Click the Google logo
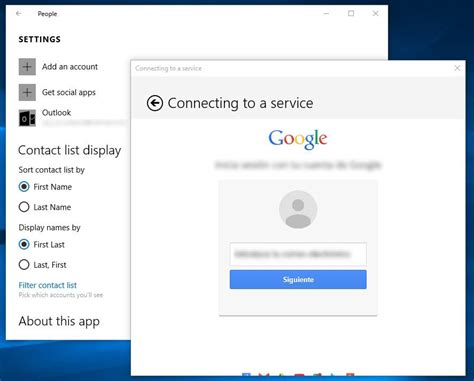 298,139
